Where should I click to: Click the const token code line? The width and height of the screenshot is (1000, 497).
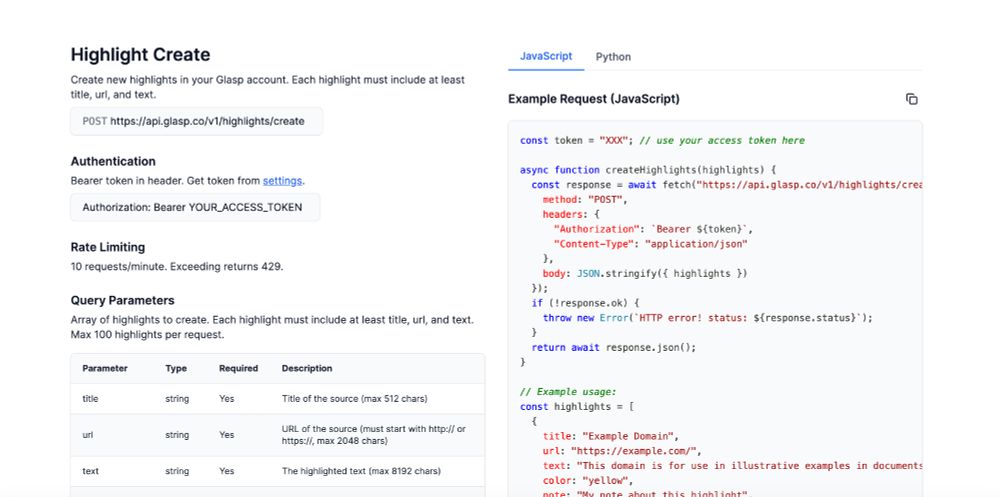click(x=662, y=140)
